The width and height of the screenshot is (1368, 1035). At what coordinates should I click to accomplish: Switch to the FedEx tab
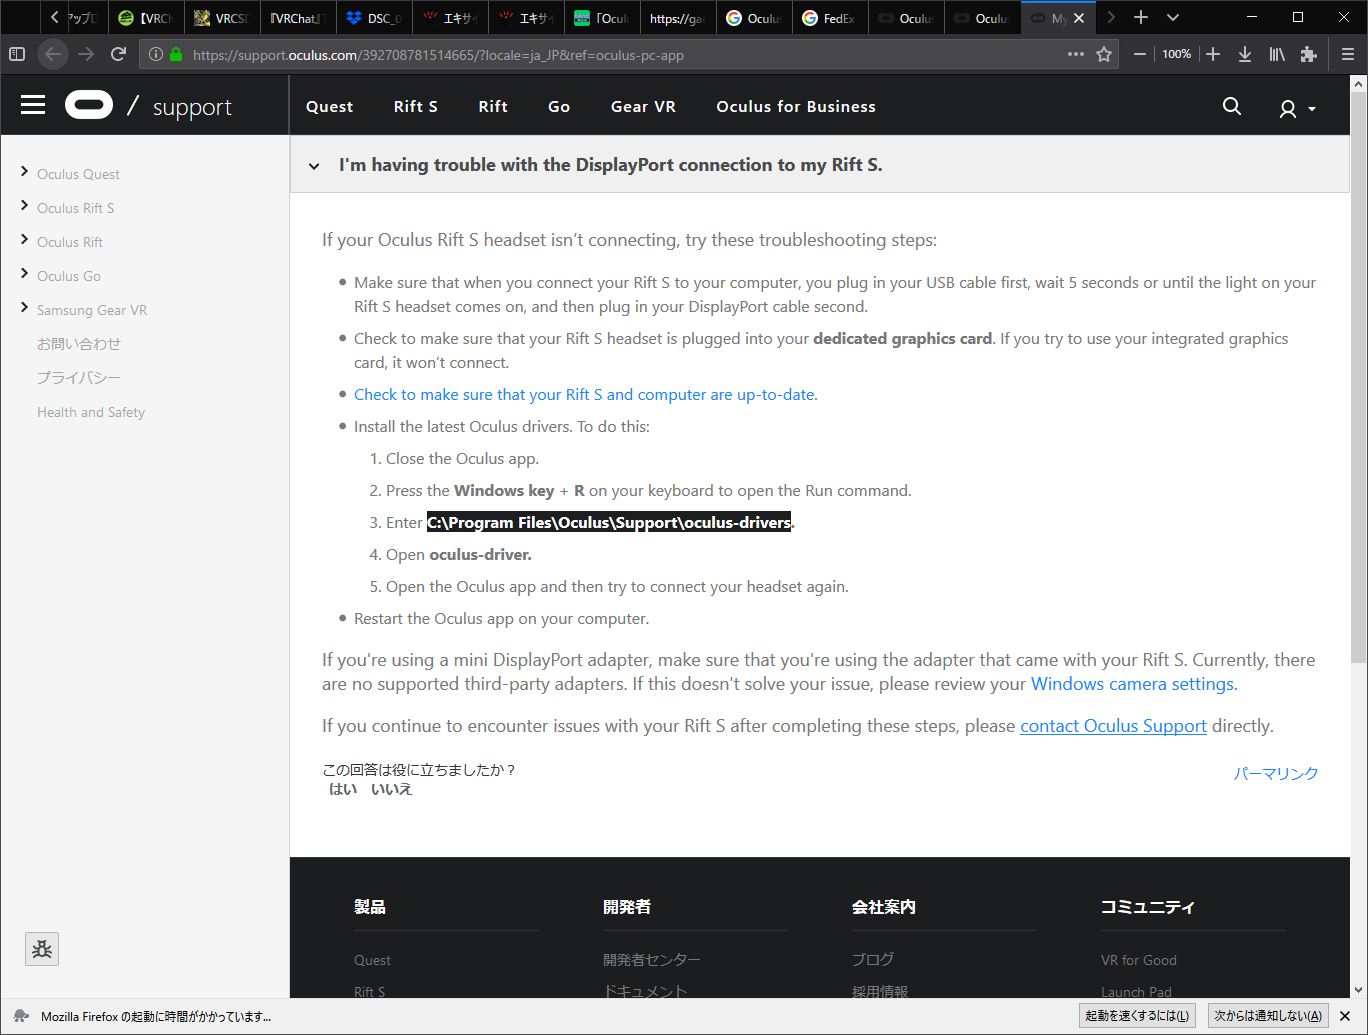(x=830, y=18)
